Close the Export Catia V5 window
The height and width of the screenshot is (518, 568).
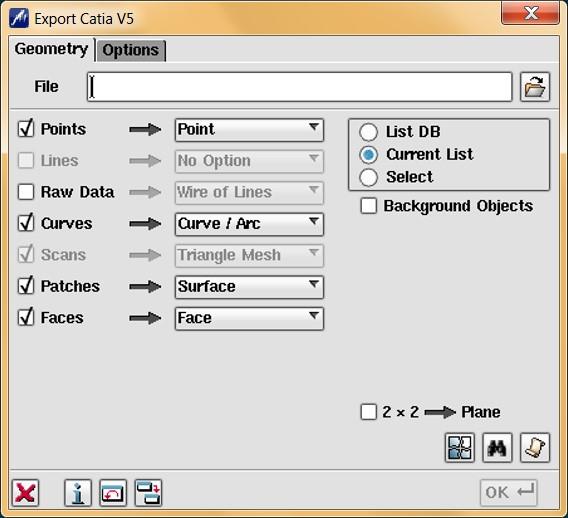[530, 13]
